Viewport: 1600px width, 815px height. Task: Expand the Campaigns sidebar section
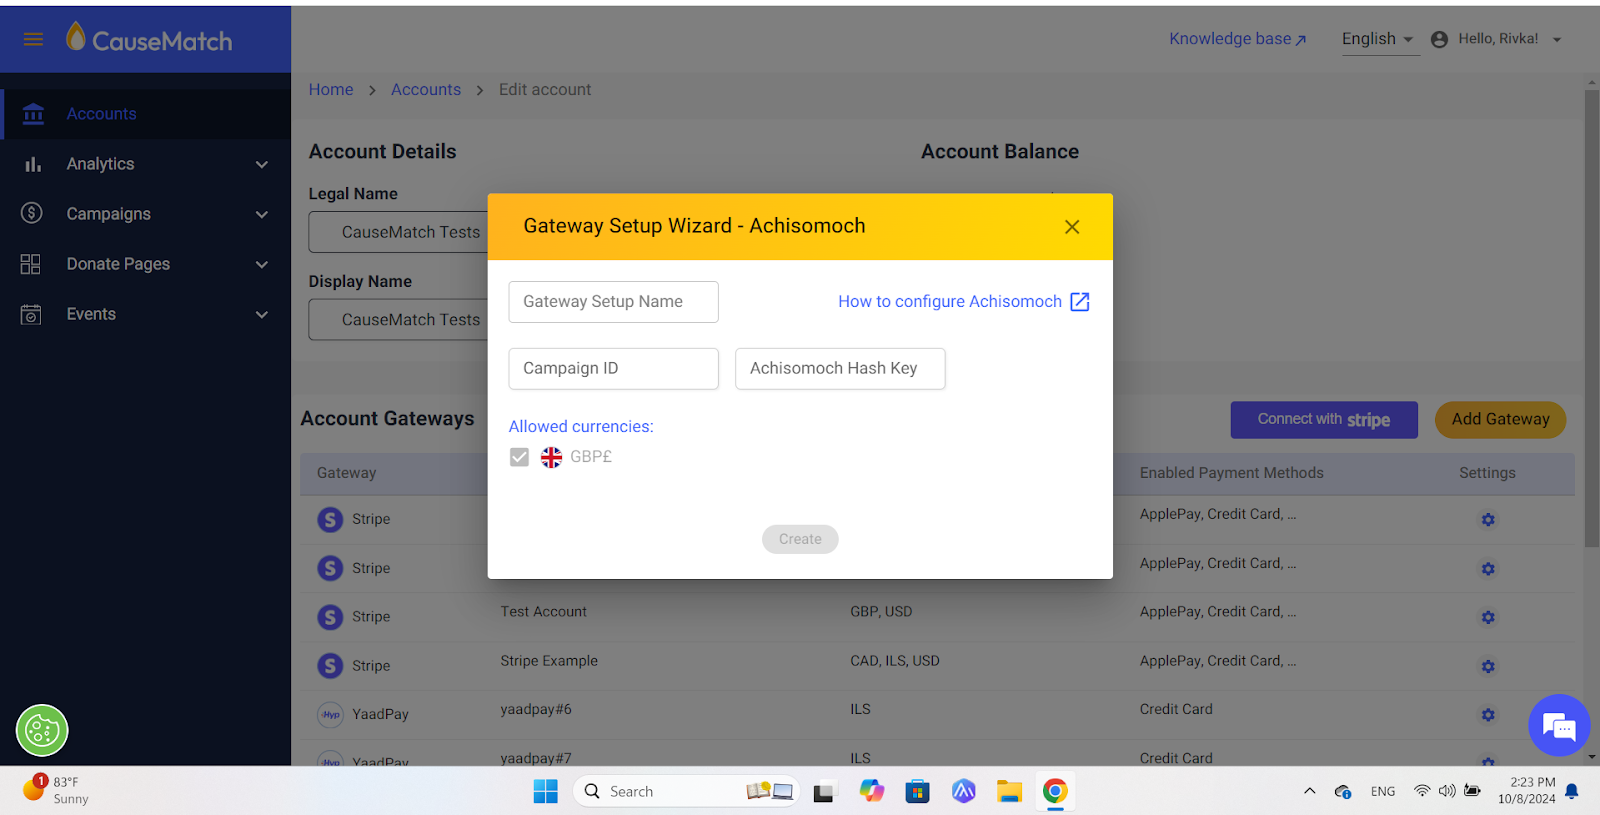pos(262,214)
